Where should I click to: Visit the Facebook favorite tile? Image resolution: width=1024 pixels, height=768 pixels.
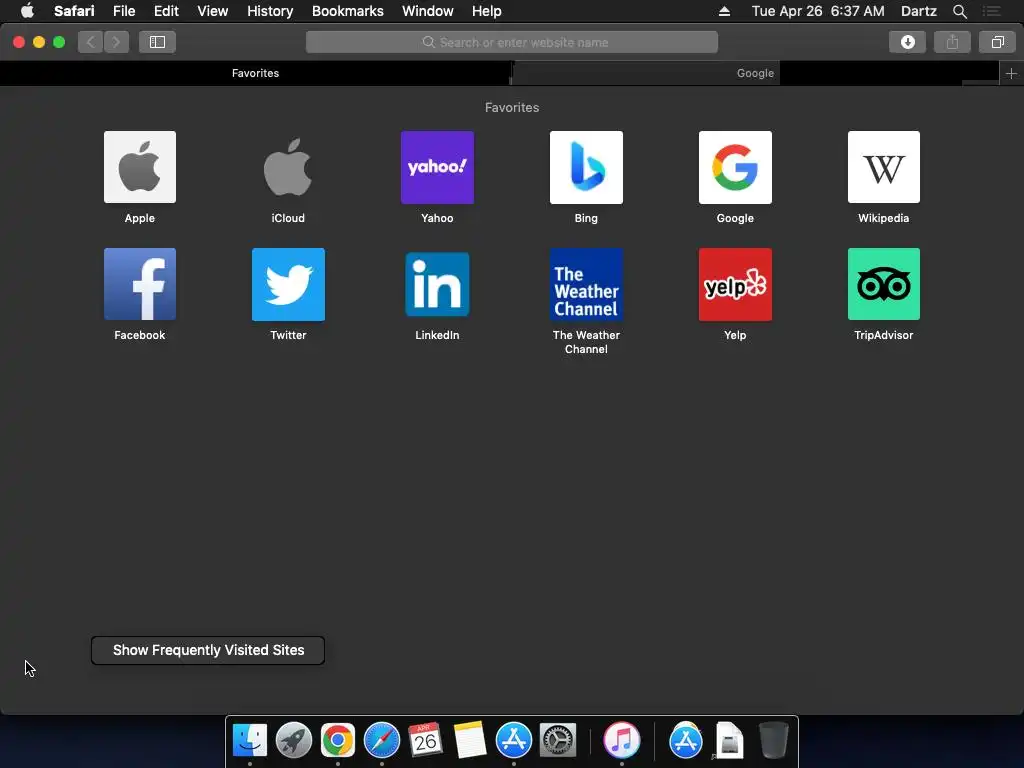tap(140, 284)
